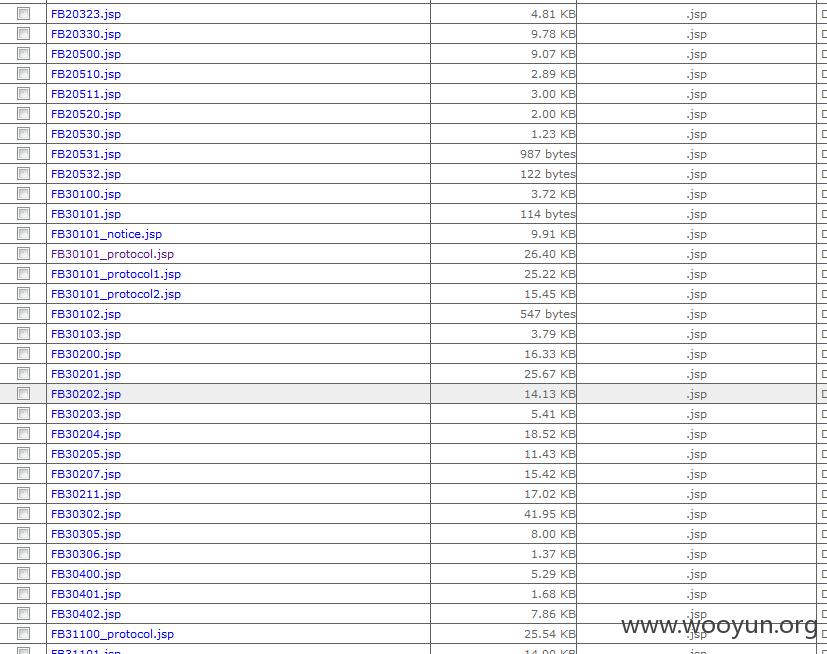Click .jsp type cell for FB20323.jsp

pos(696,14)
